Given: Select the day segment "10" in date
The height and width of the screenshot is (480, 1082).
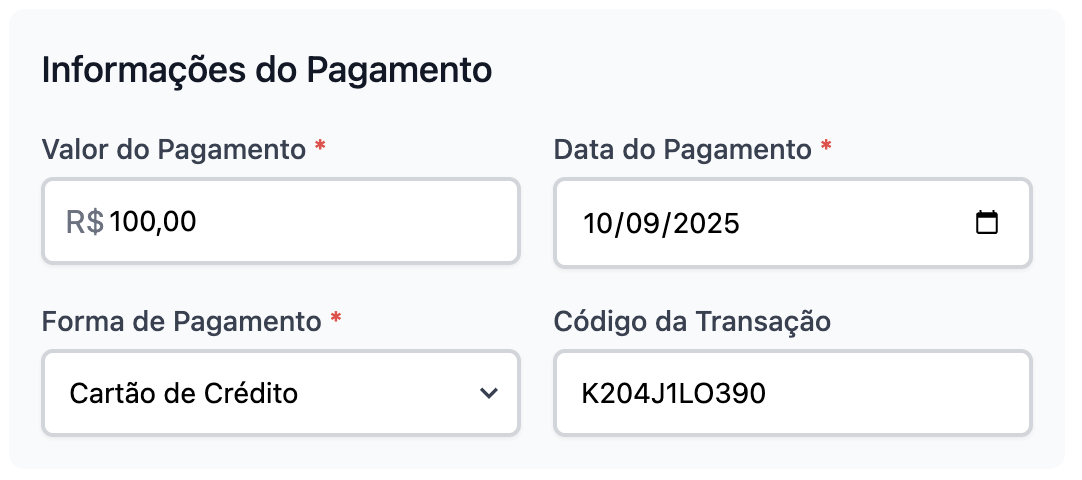Looking at the screenshot, I should pyautogui.click(x=598, y=223).
